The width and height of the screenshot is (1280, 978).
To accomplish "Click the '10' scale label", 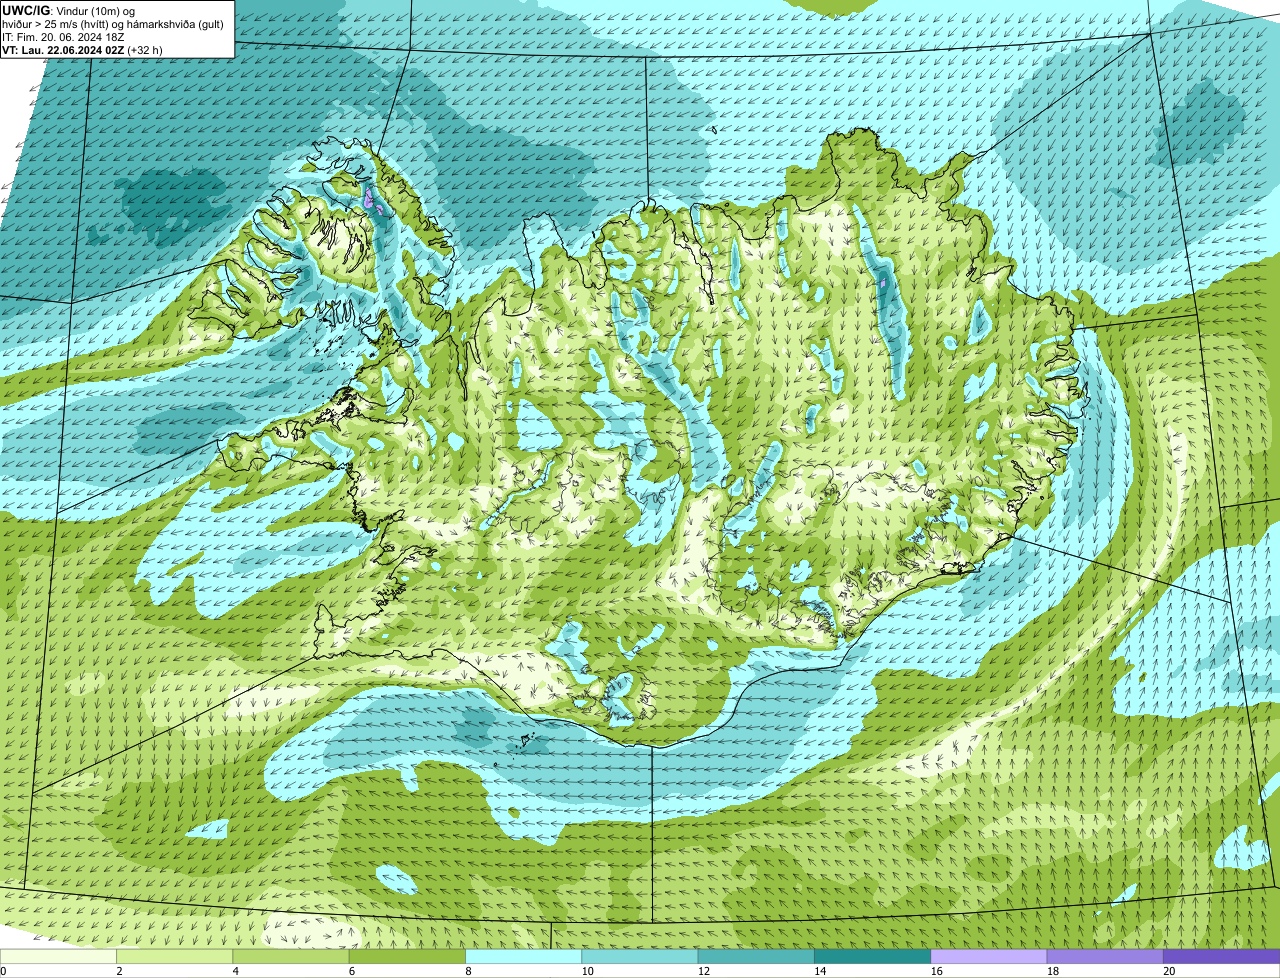I will tap(587, 971).
